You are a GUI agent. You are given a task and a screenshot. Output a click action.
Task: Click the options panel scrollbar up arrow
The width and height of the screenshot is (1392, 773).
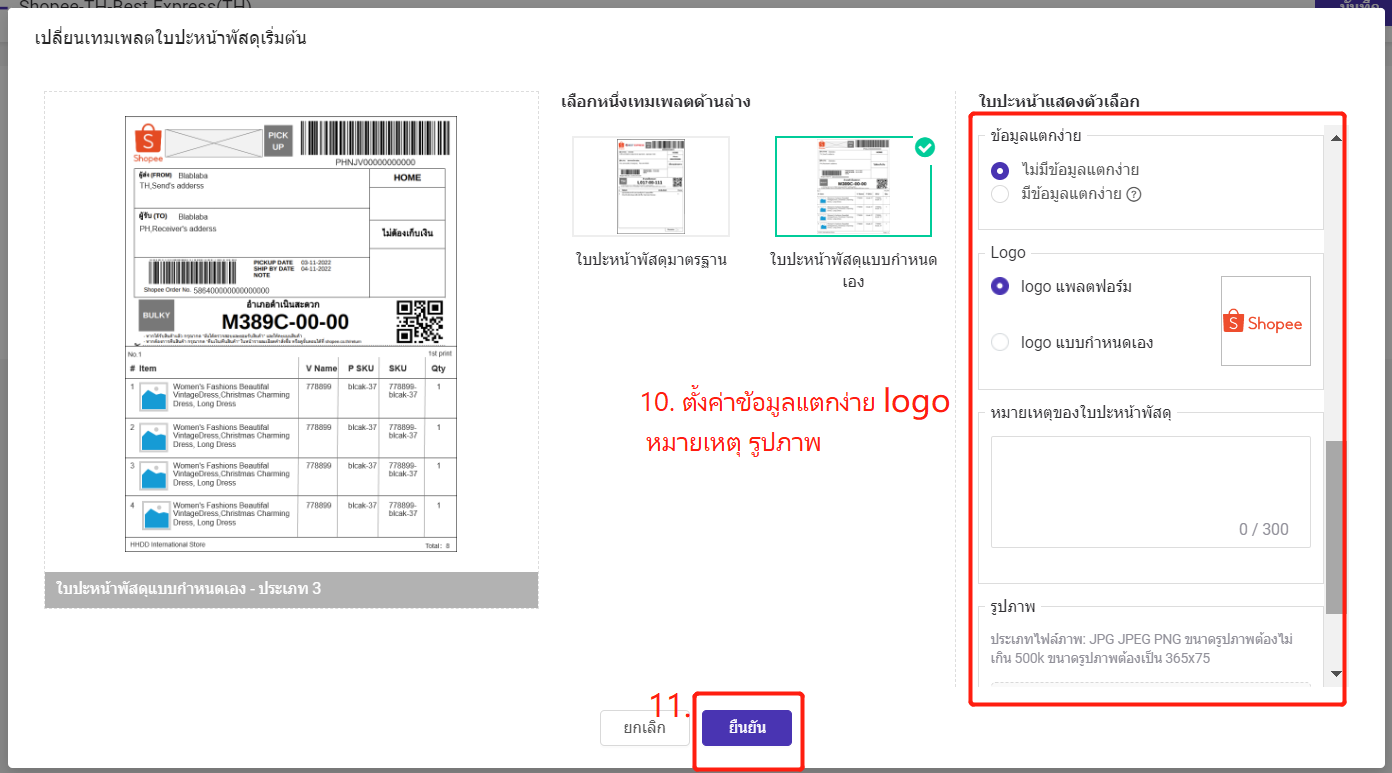pyautogui.click(x=1335, y=137)
